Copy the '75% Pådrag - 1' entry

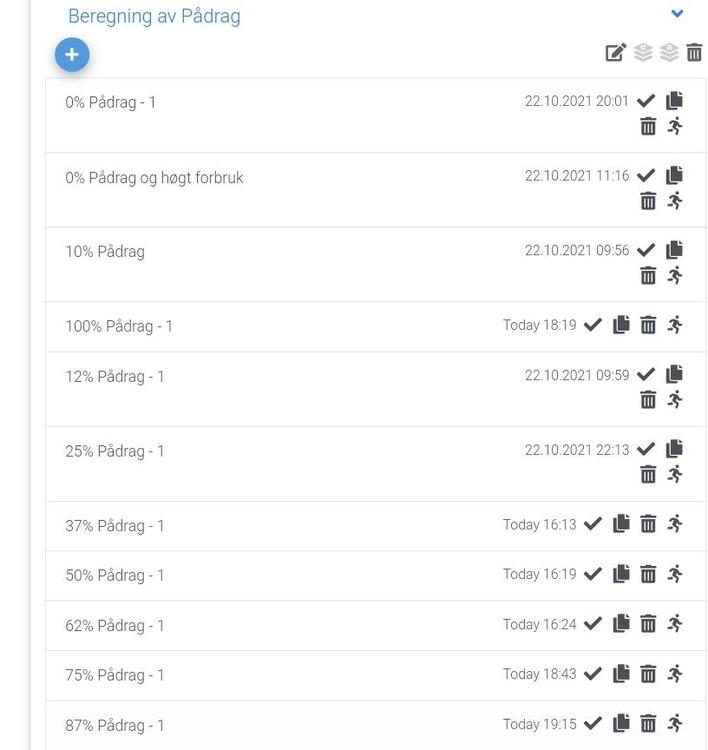click(x=621, y=674)
